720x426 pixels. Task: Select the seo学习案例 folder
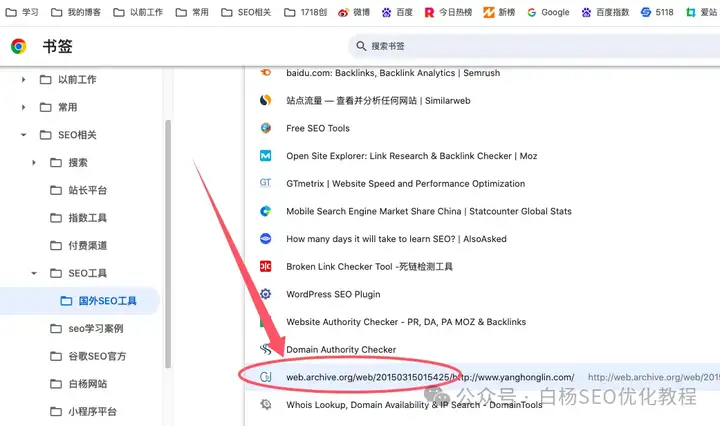[86, 328]
